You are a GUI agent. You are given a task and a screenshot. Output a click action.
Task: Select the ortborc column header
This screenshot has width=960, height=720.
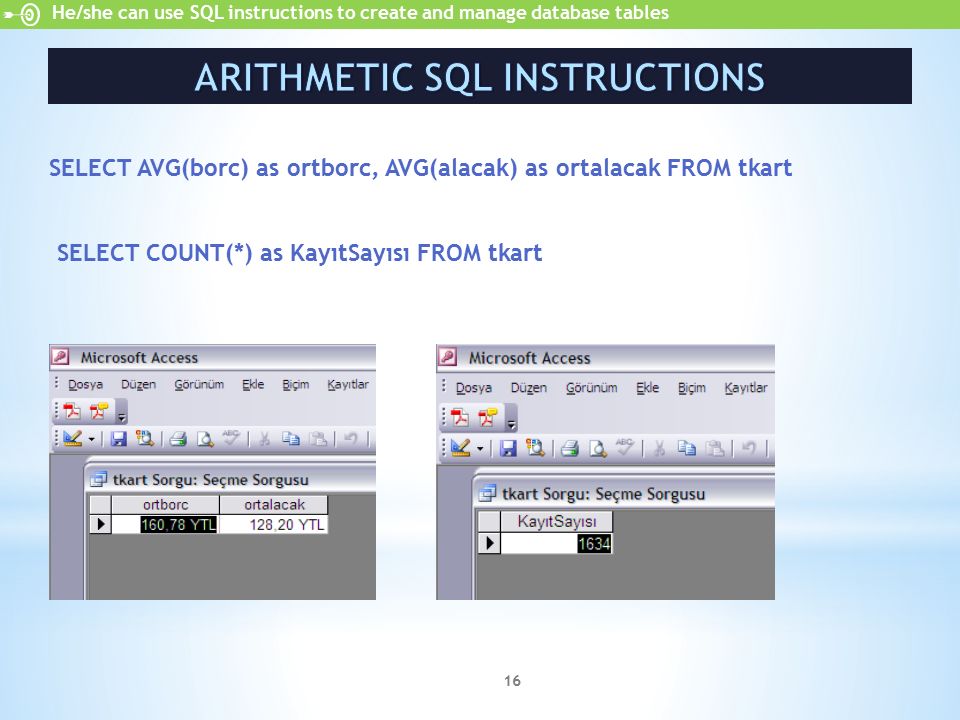[165, 504]
